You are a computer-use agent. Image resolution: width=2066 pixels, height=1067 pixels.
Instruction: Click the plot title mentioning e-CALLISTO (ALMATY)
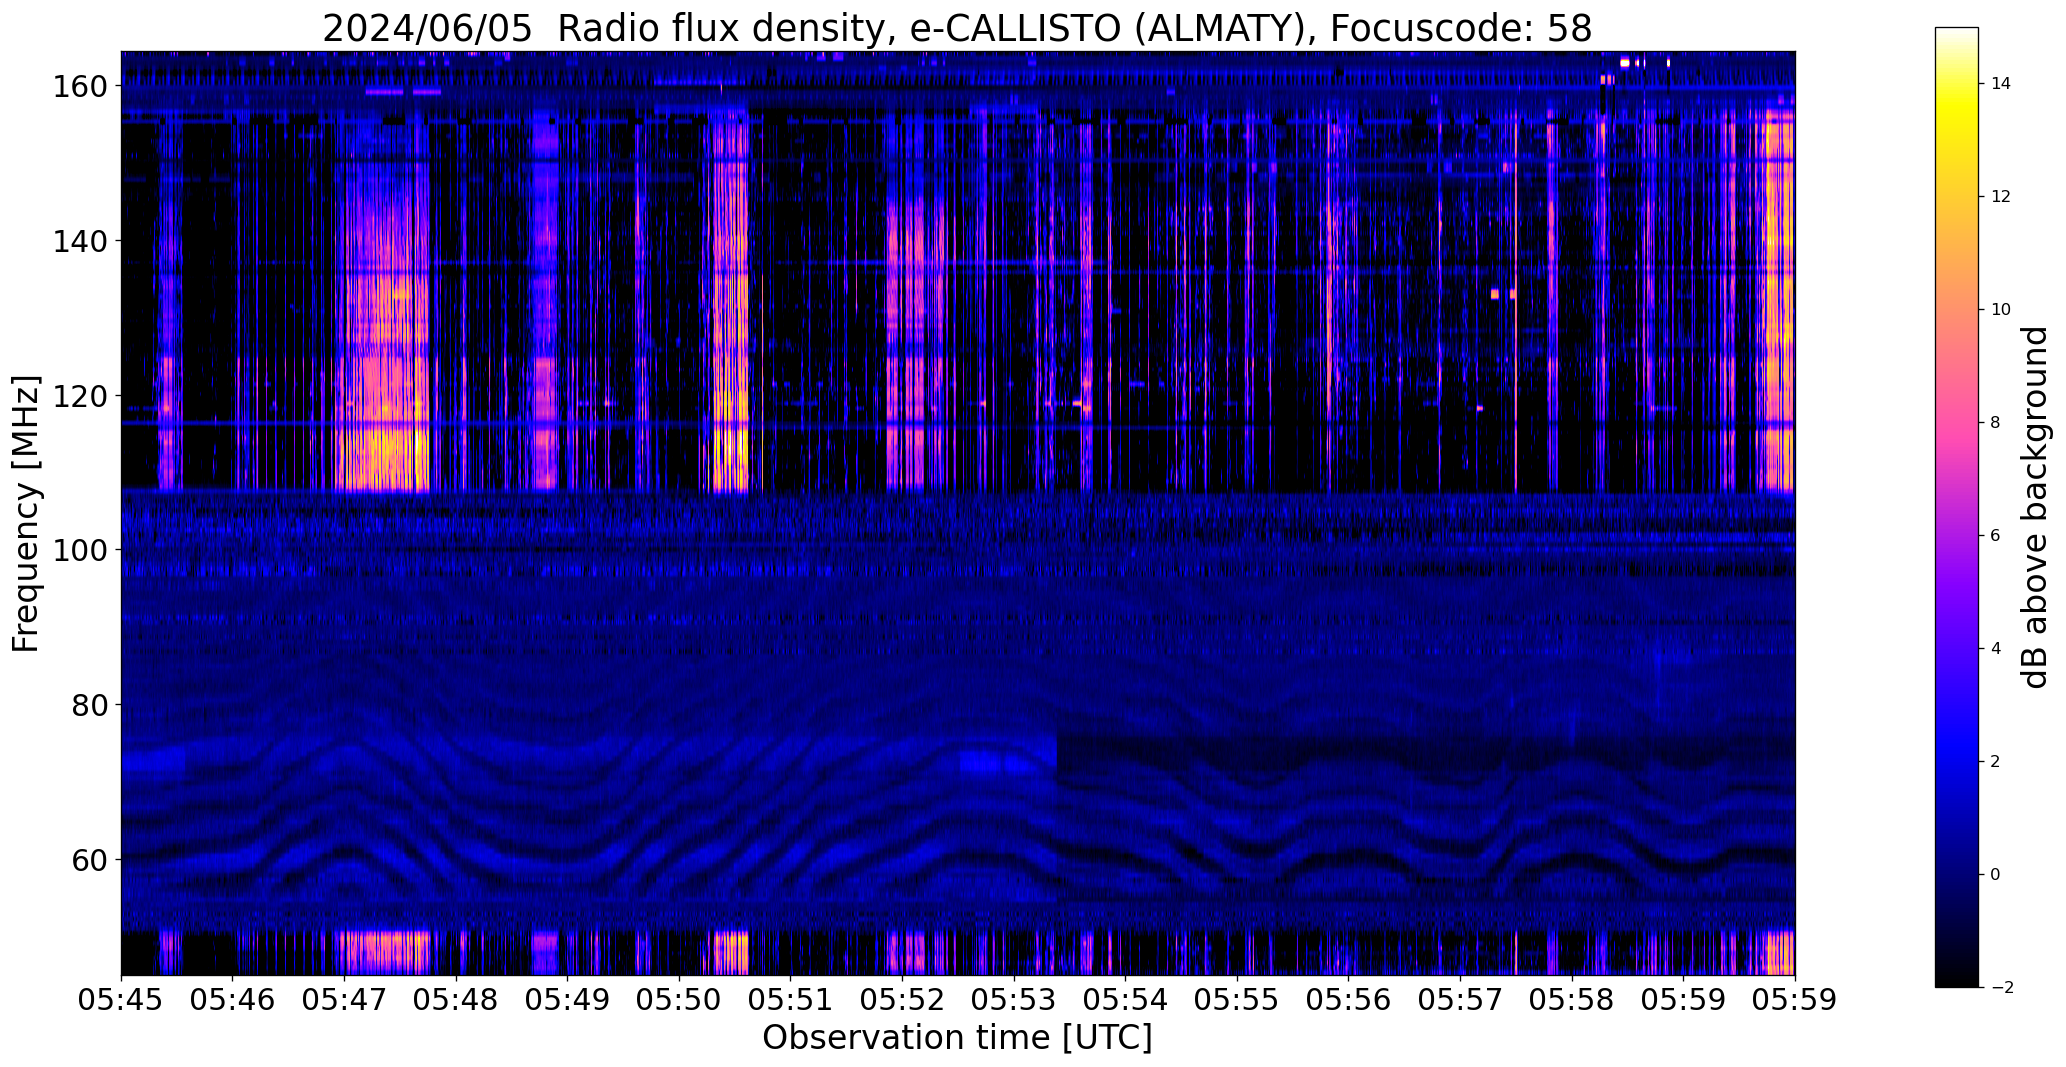tap(957, 28)
